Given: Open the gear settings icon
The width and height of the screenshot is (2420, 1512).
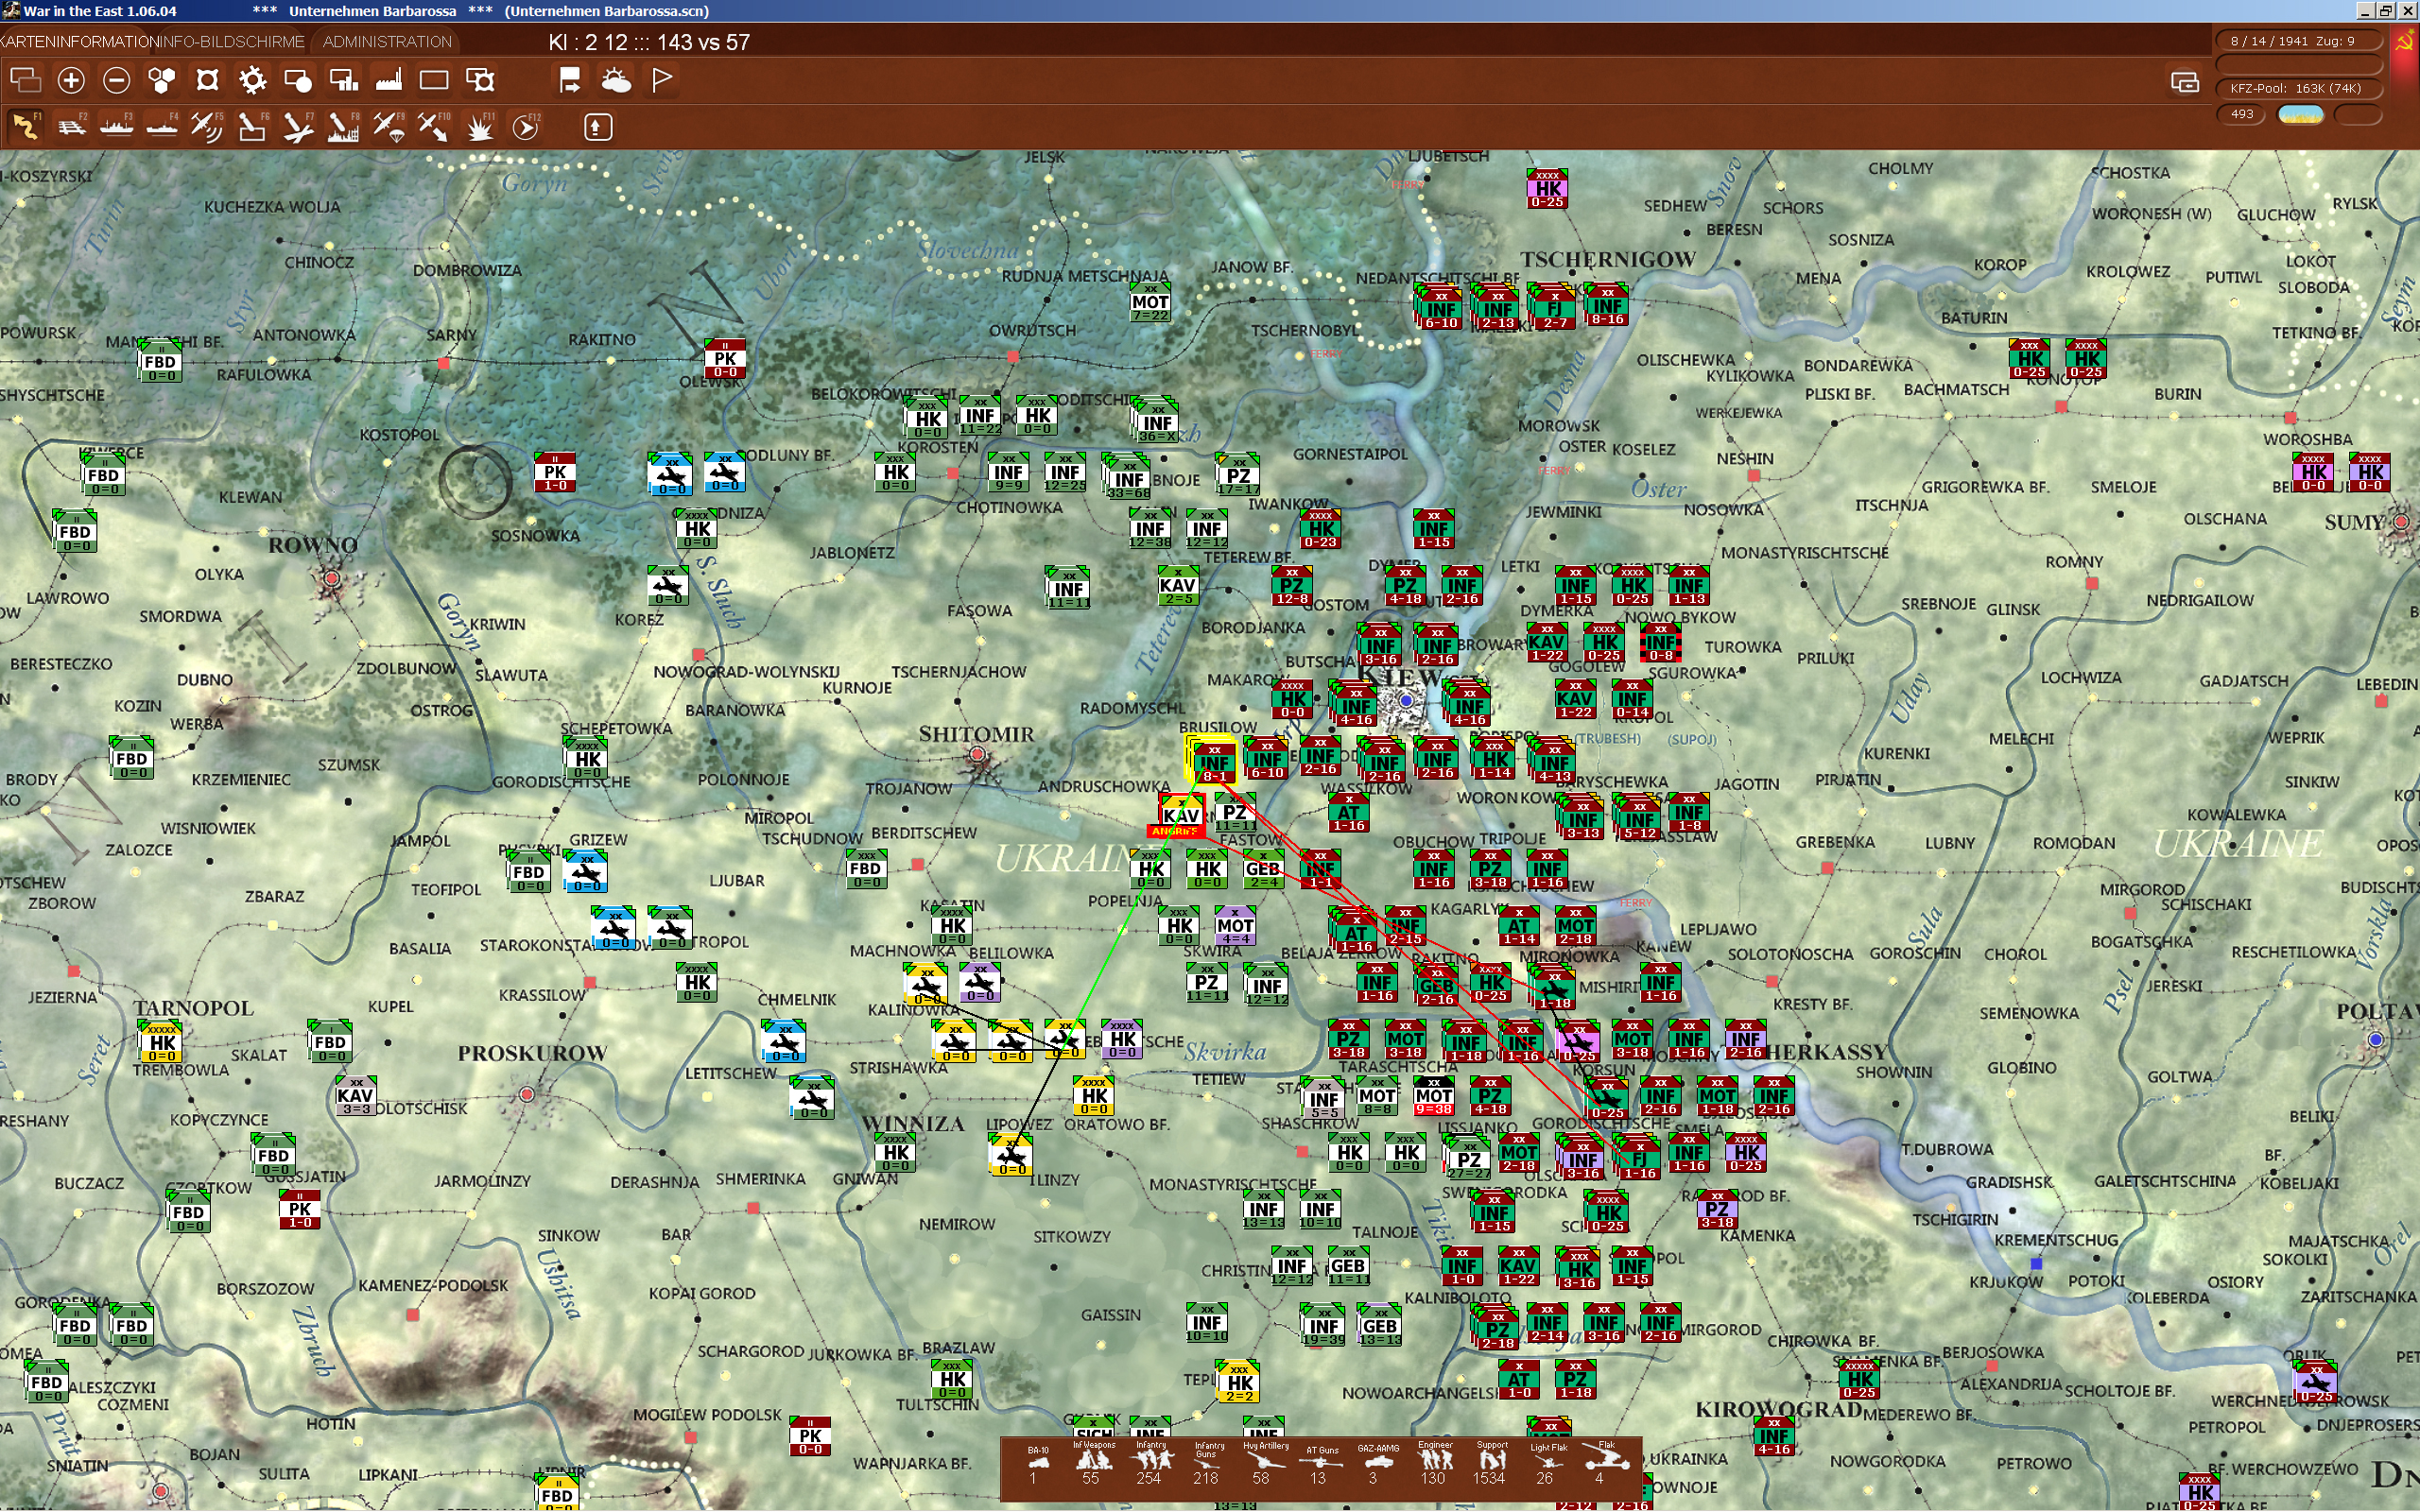Looking at the screenshot, I should click(253, 80).
